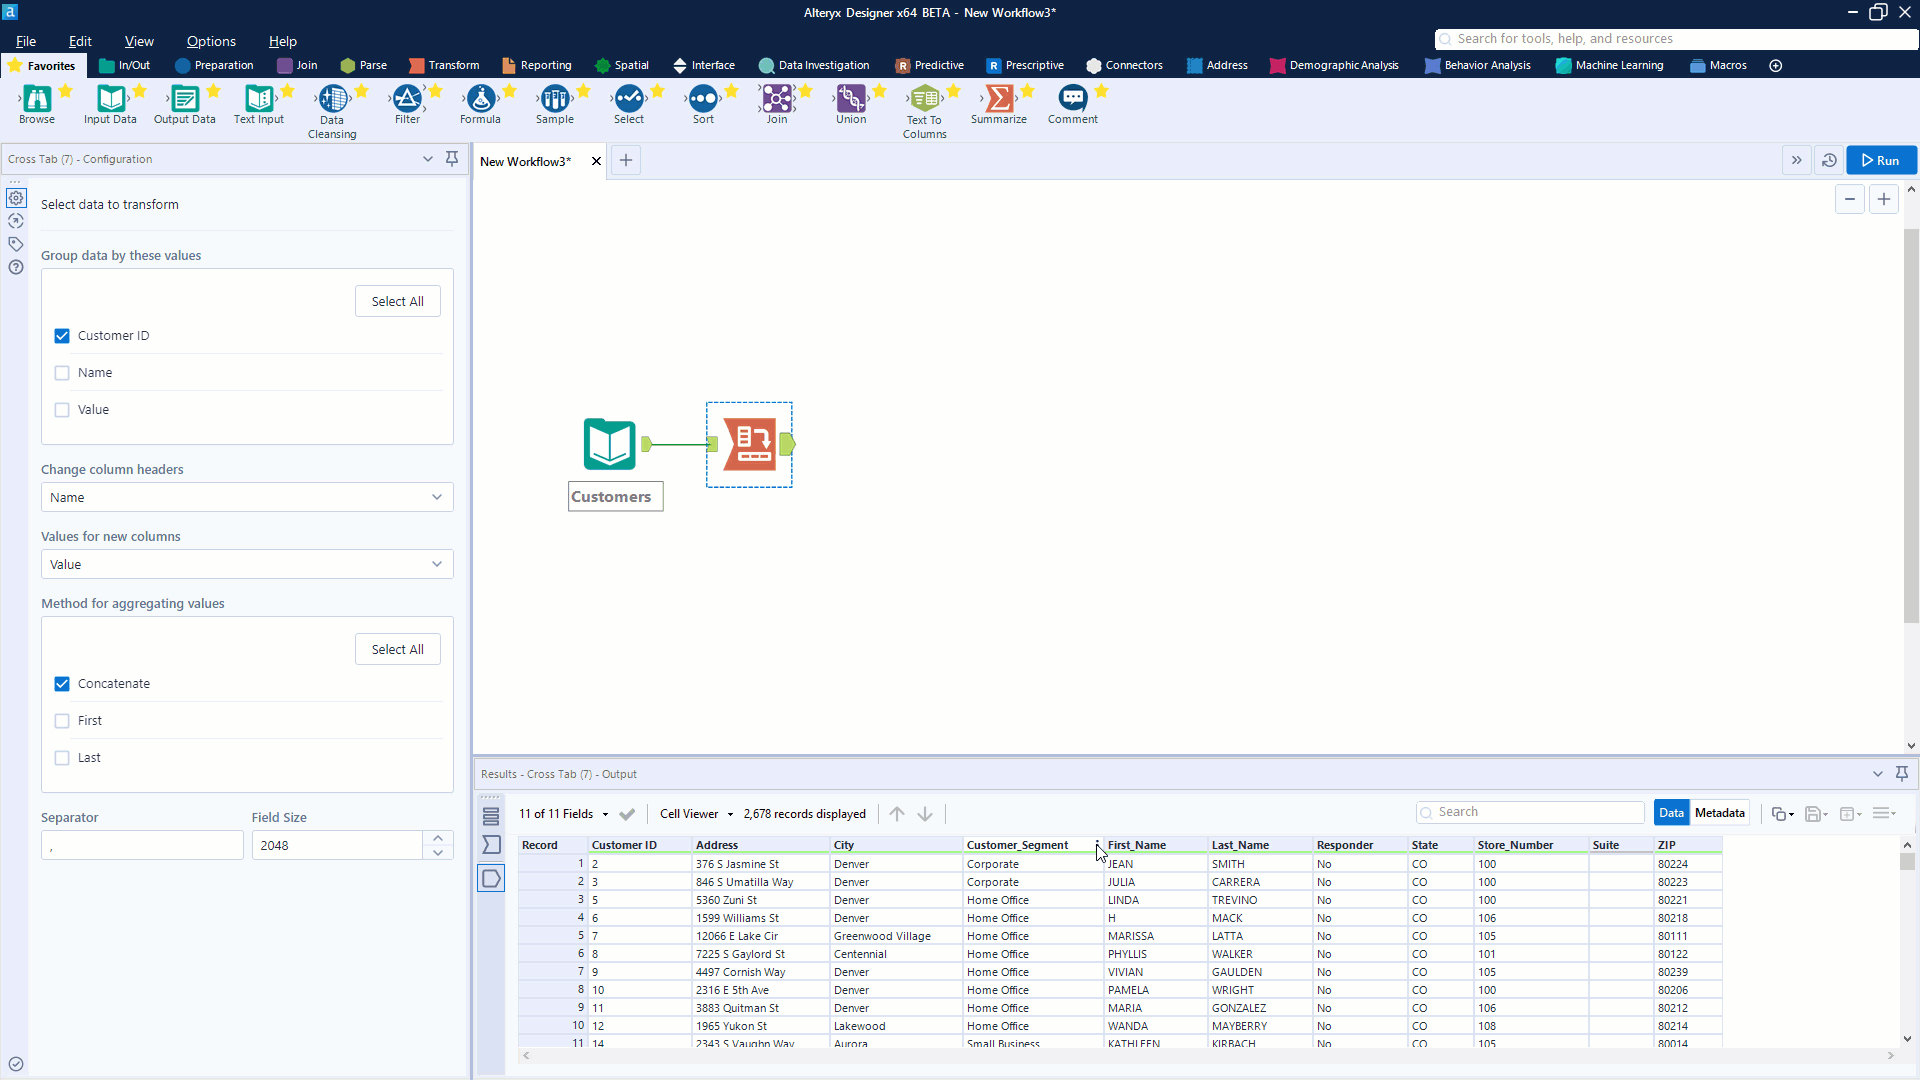
Task: Switch results to Metadata view
Action: point(1719,813)
